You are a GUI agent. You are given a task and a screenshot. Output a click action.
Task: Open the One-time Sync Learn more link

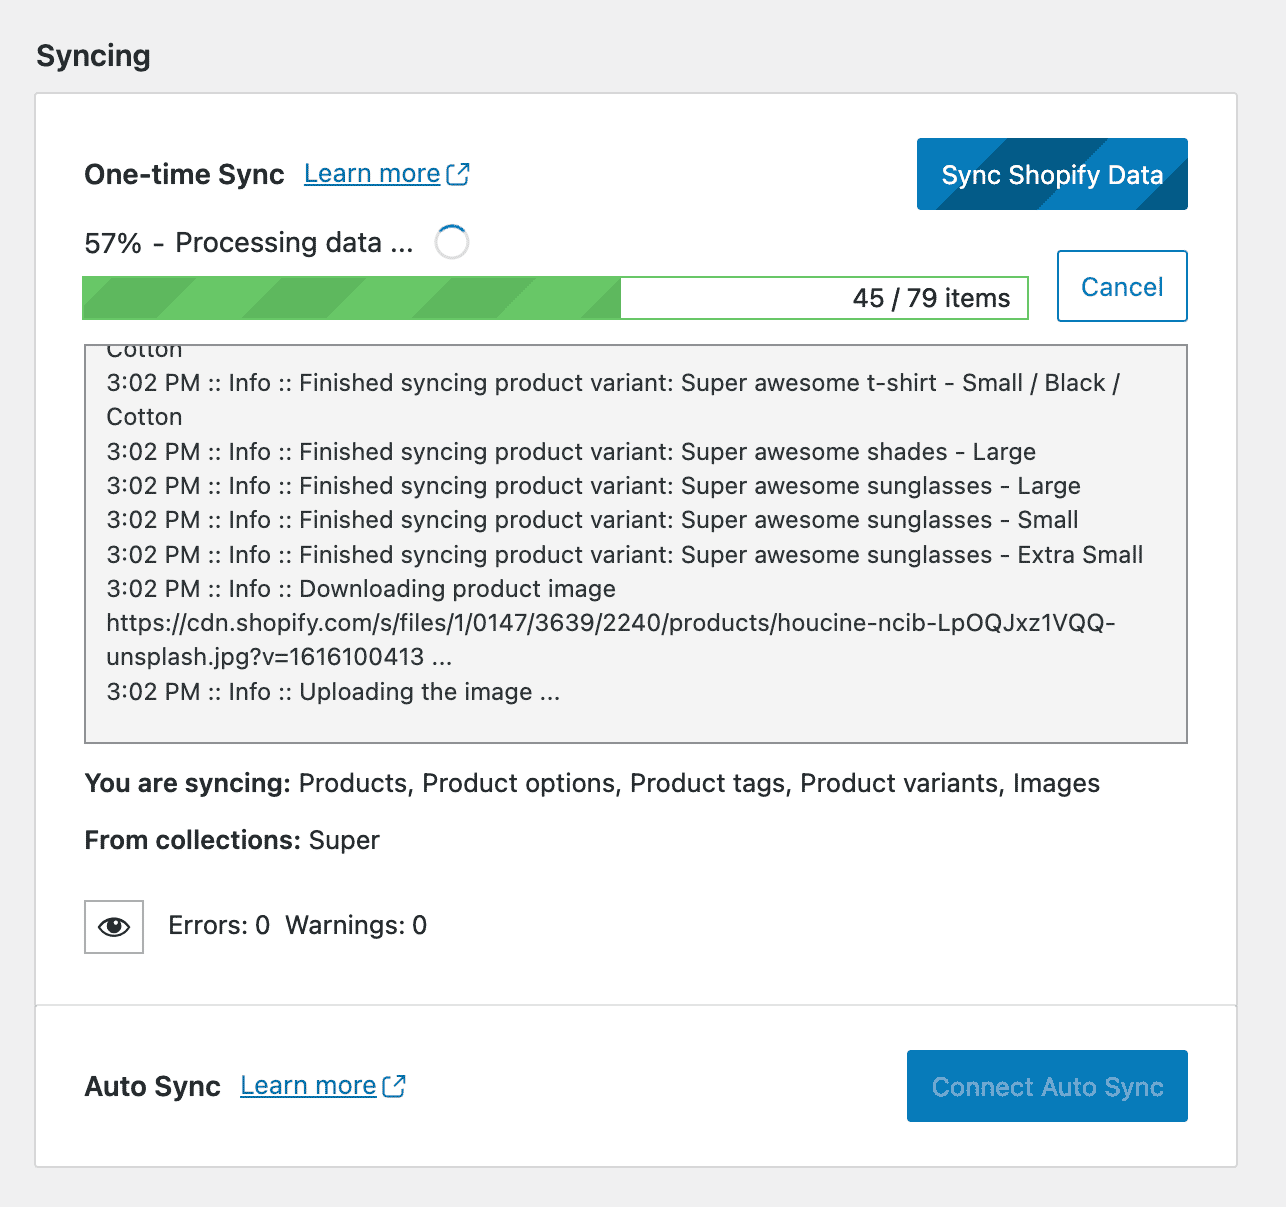(372, 174)
